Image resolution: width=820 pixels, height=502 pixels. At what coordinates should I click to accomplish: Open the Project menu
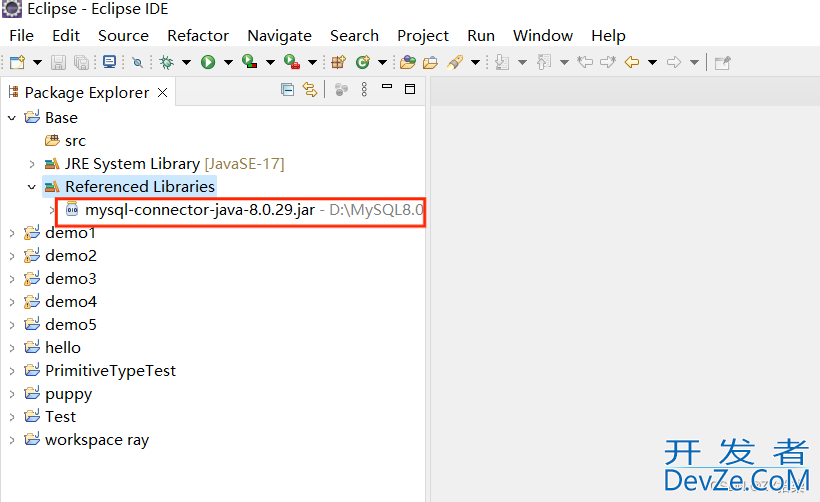tap(423, 36)
